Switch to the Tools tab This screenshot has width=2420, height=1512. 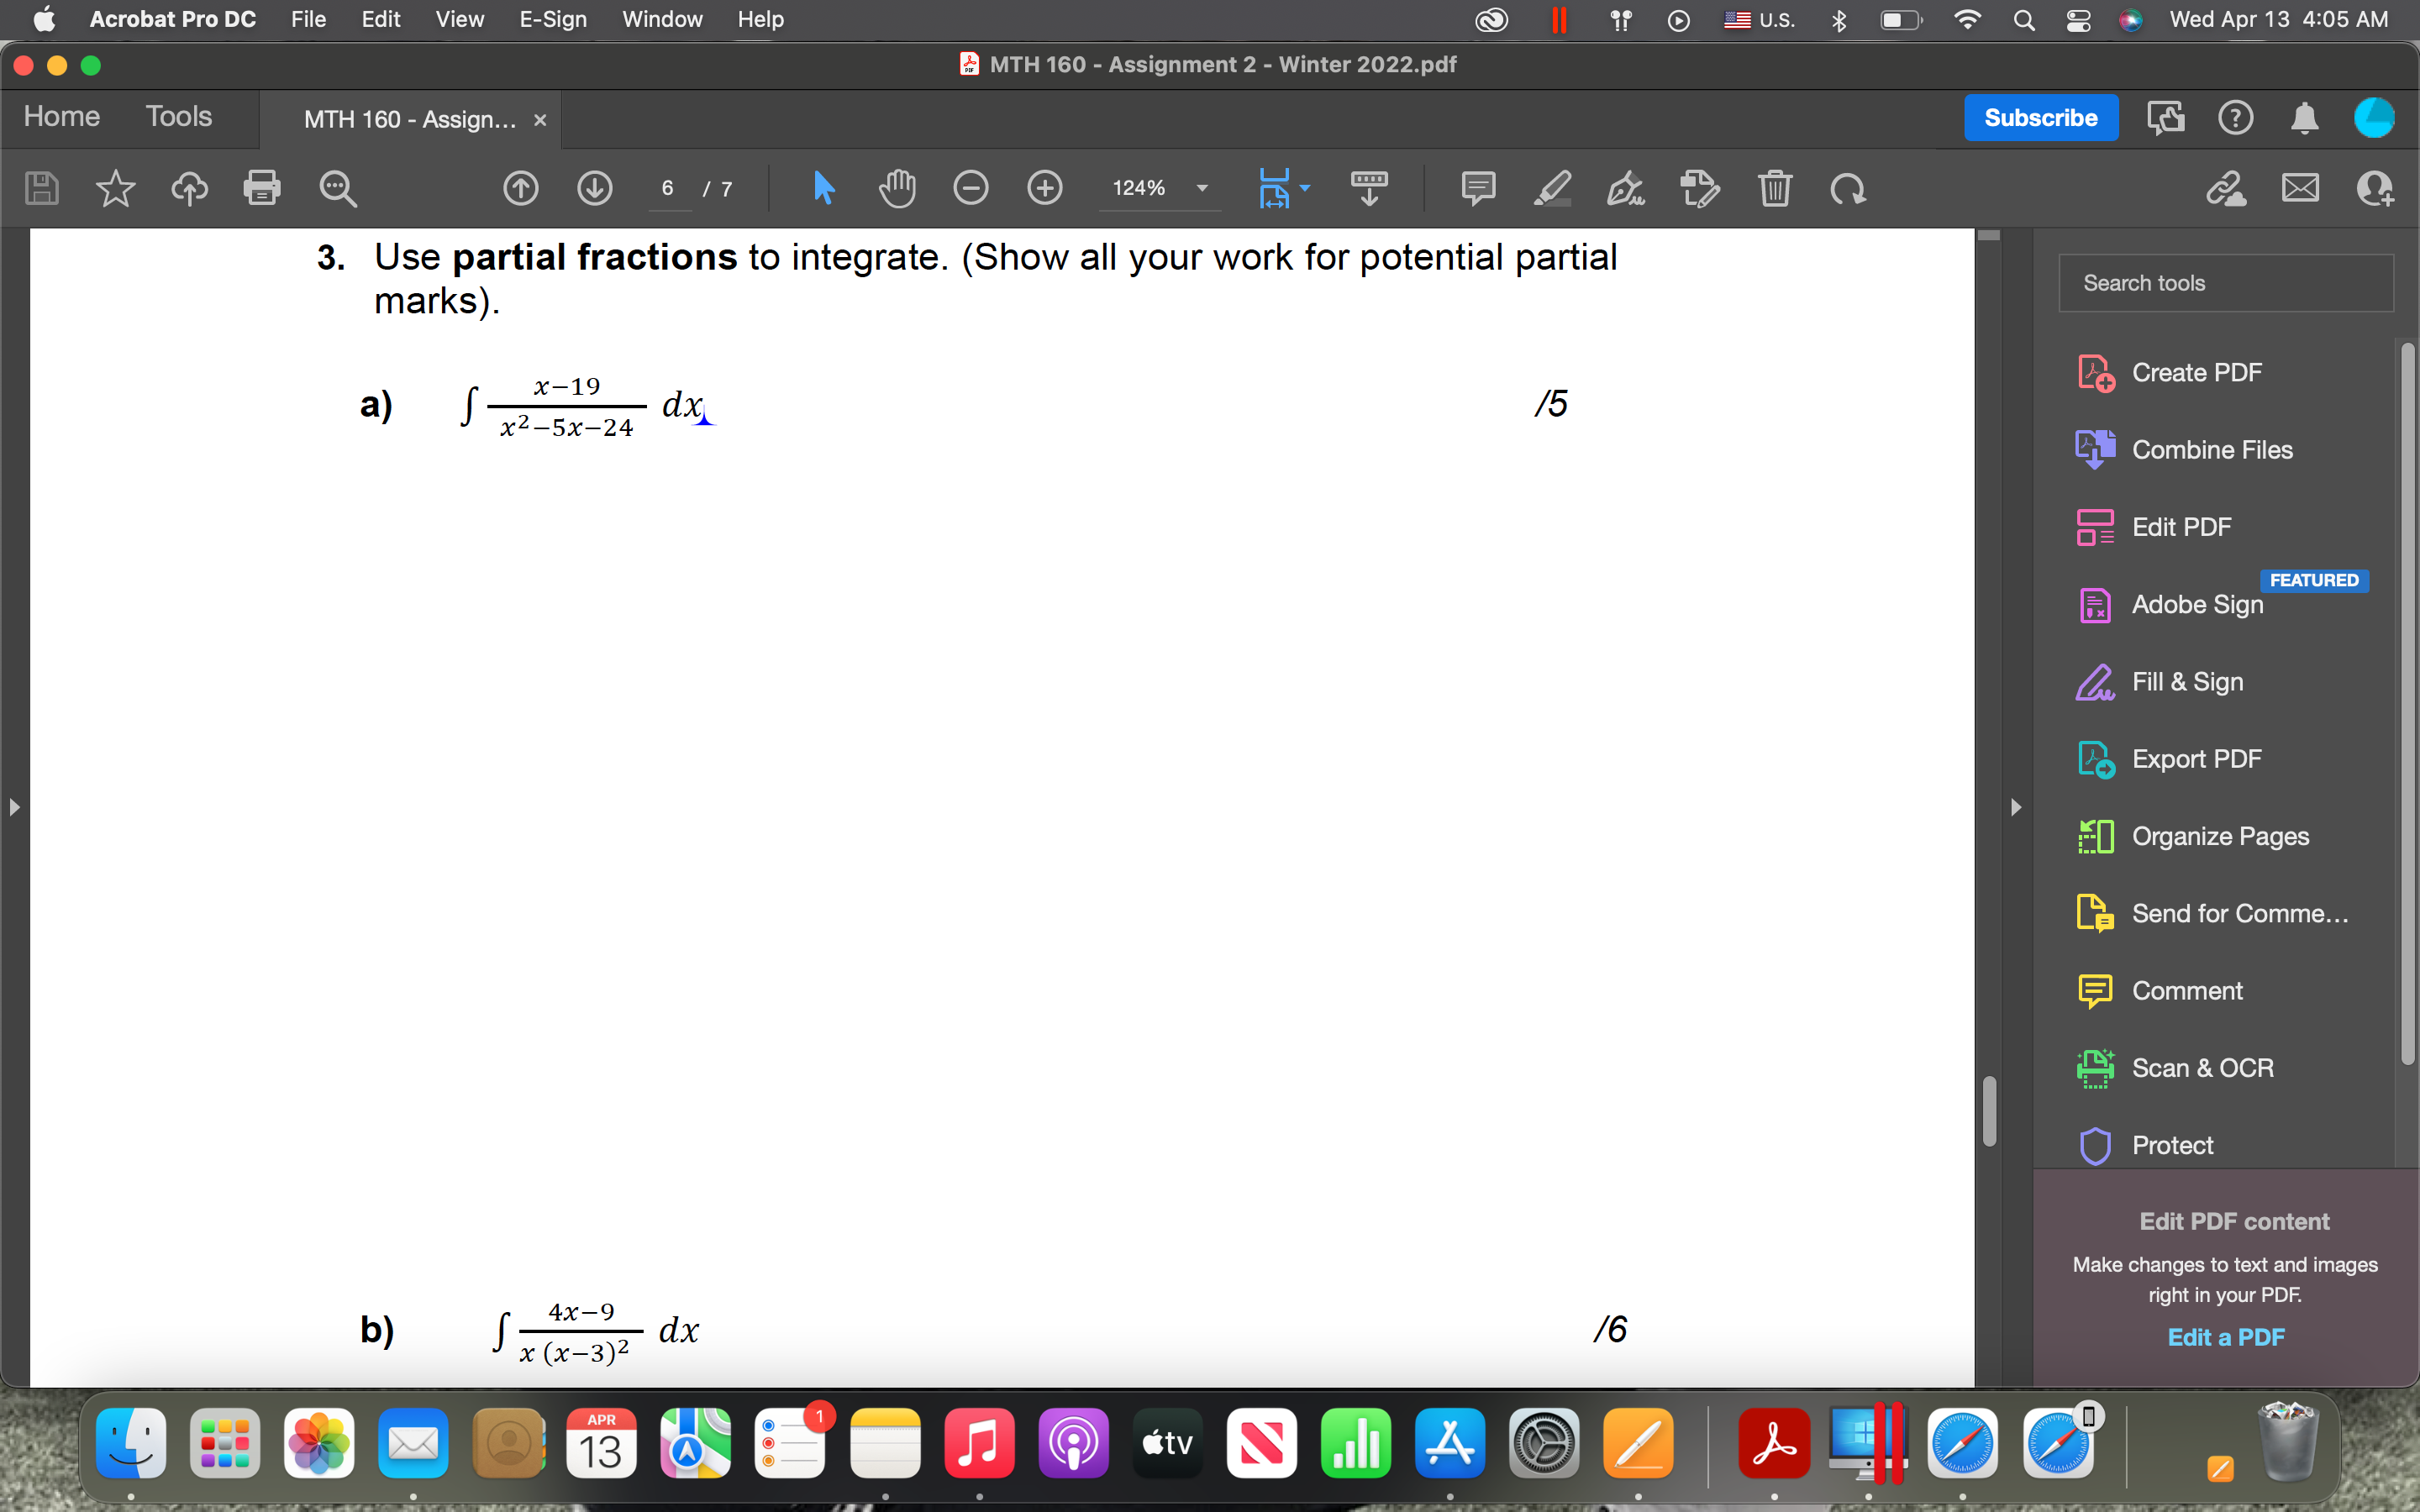point(179,116)
